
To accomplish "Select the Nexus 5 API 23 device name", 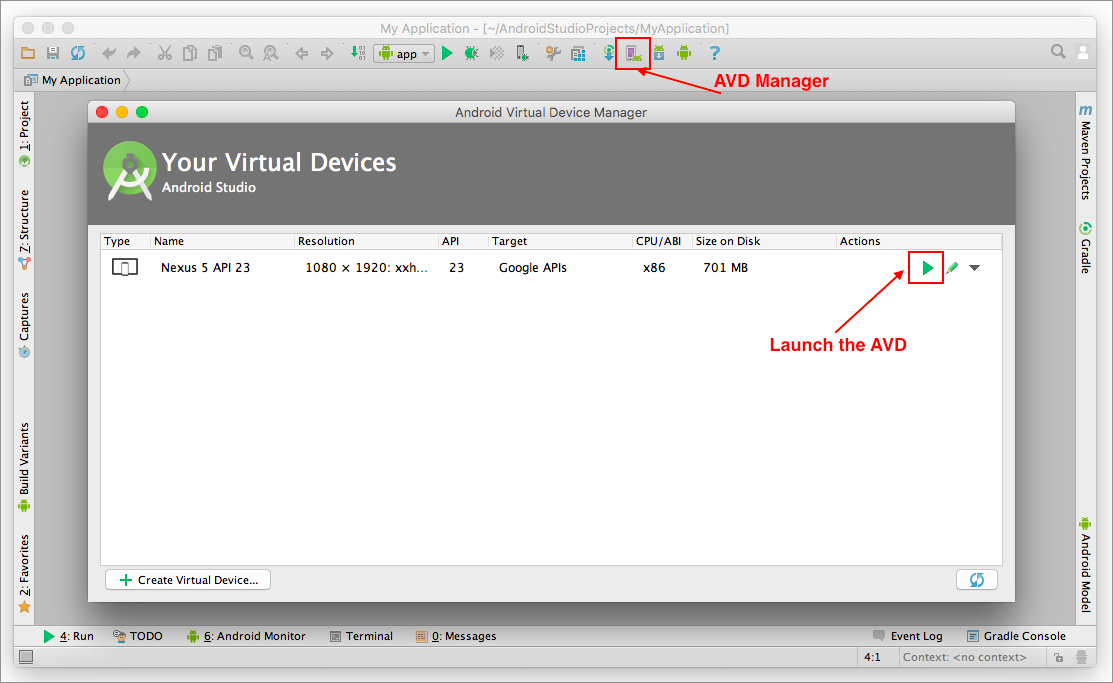I will [206, 268].
